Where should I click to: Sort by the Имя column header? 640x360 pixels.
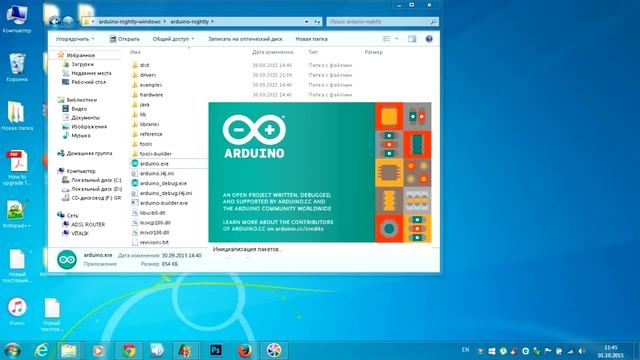(x=136, y=52)
